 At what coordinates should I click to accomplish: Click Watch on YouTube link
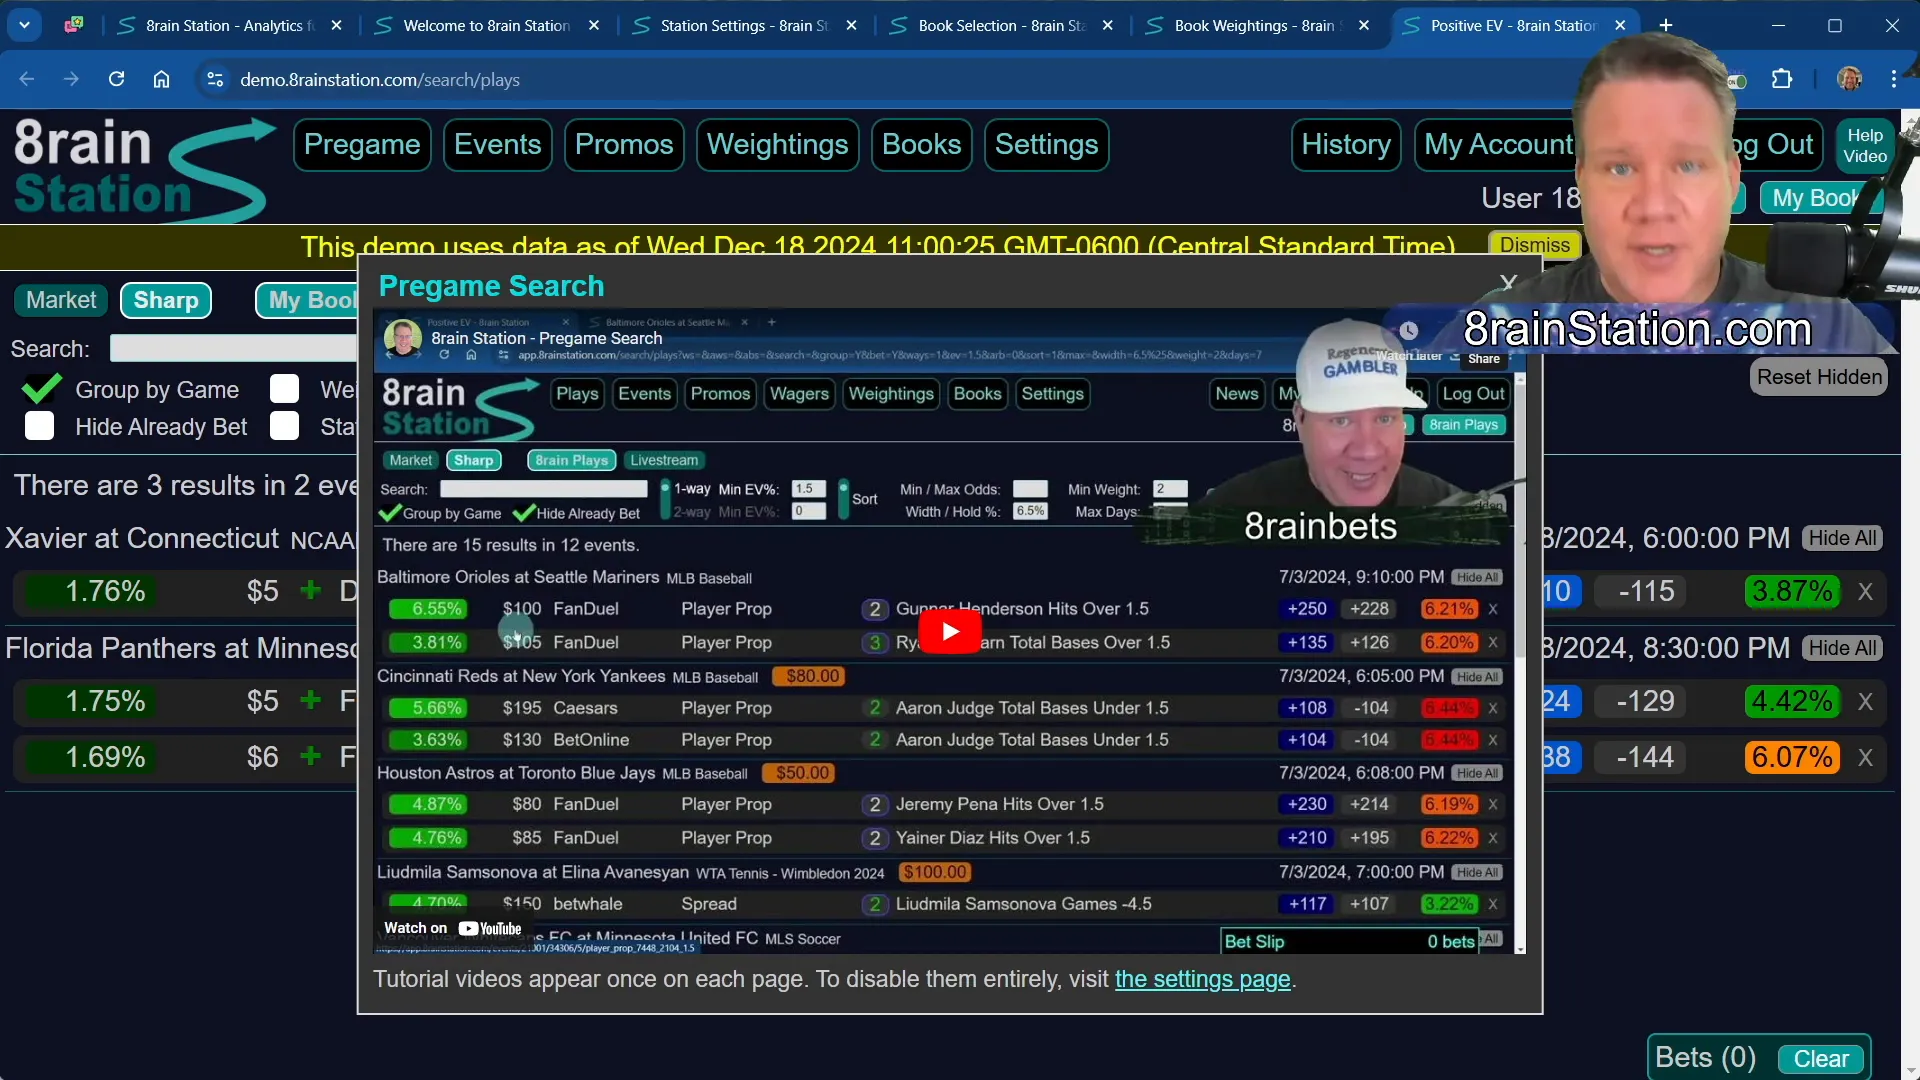click(x=453, y=928)
